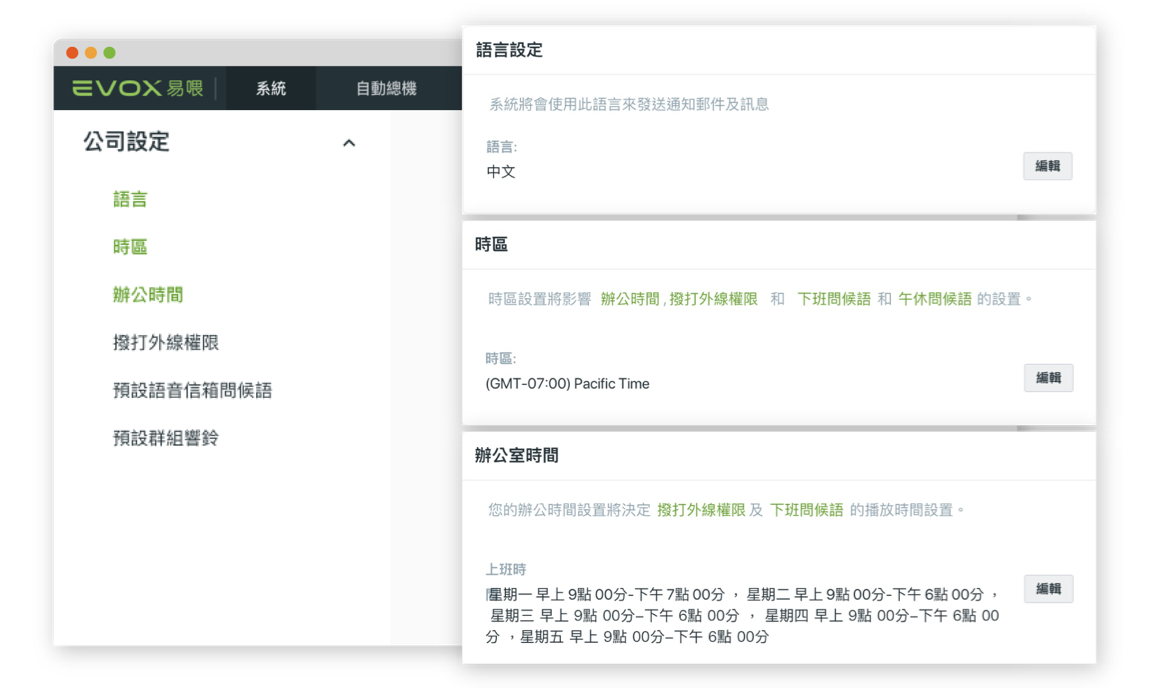
Task: Edit the 語言 setting via 編輯 button
Action: [x=1048, y=166]
